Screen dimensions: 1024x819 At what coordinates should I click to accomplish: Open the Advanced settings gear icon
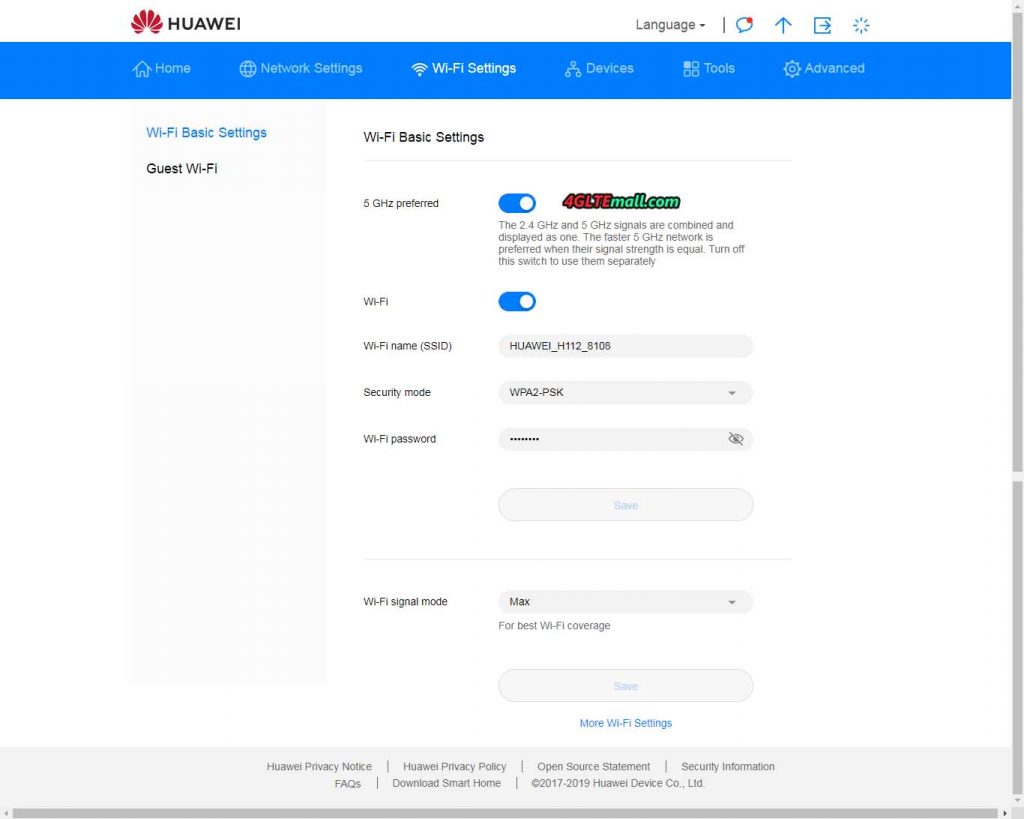point(792,69)
